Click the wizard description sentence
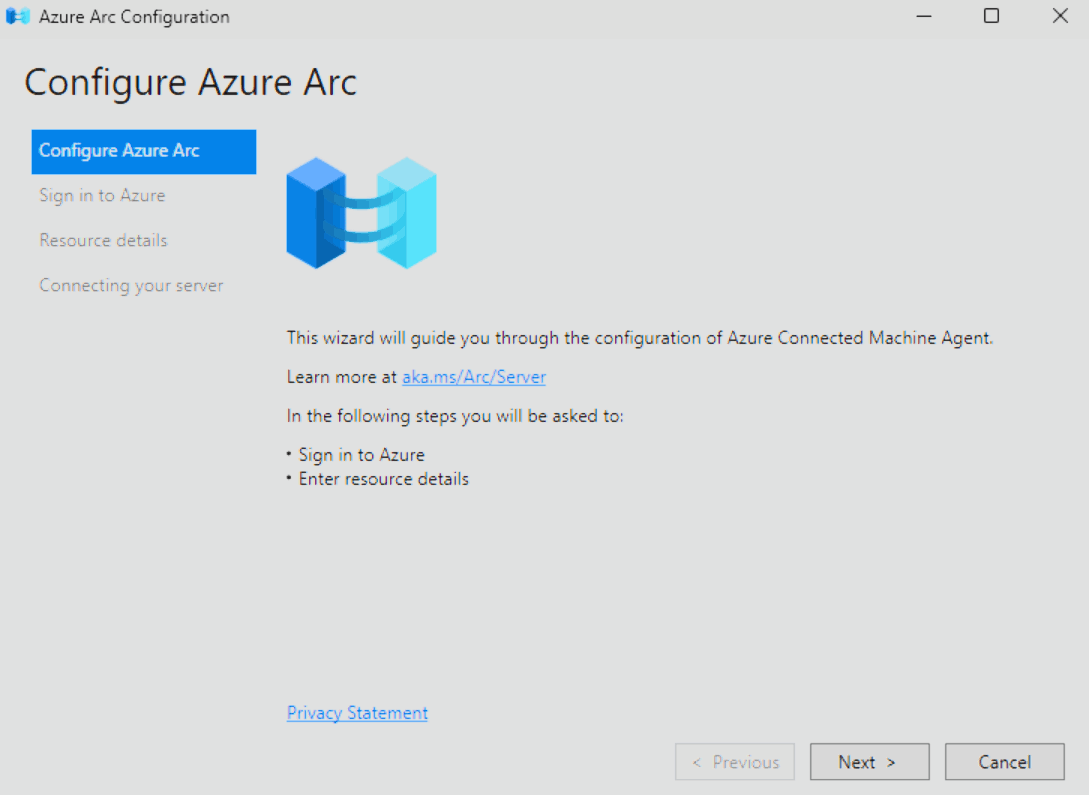1089x795 pixels. click(x=640, y=338)
